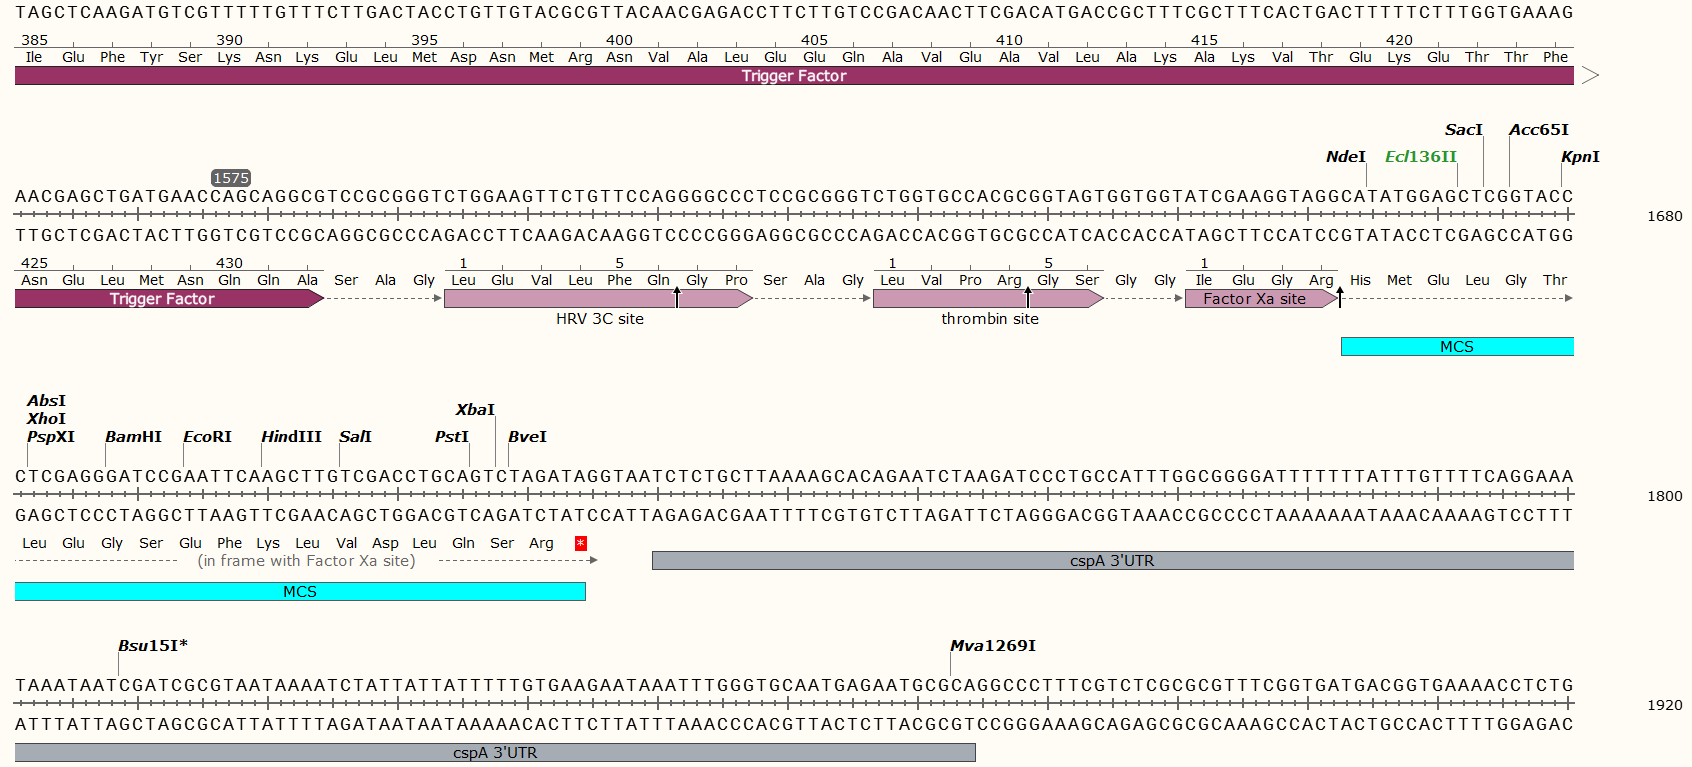Click the Acc65I restriction site label

(1538, 130)
